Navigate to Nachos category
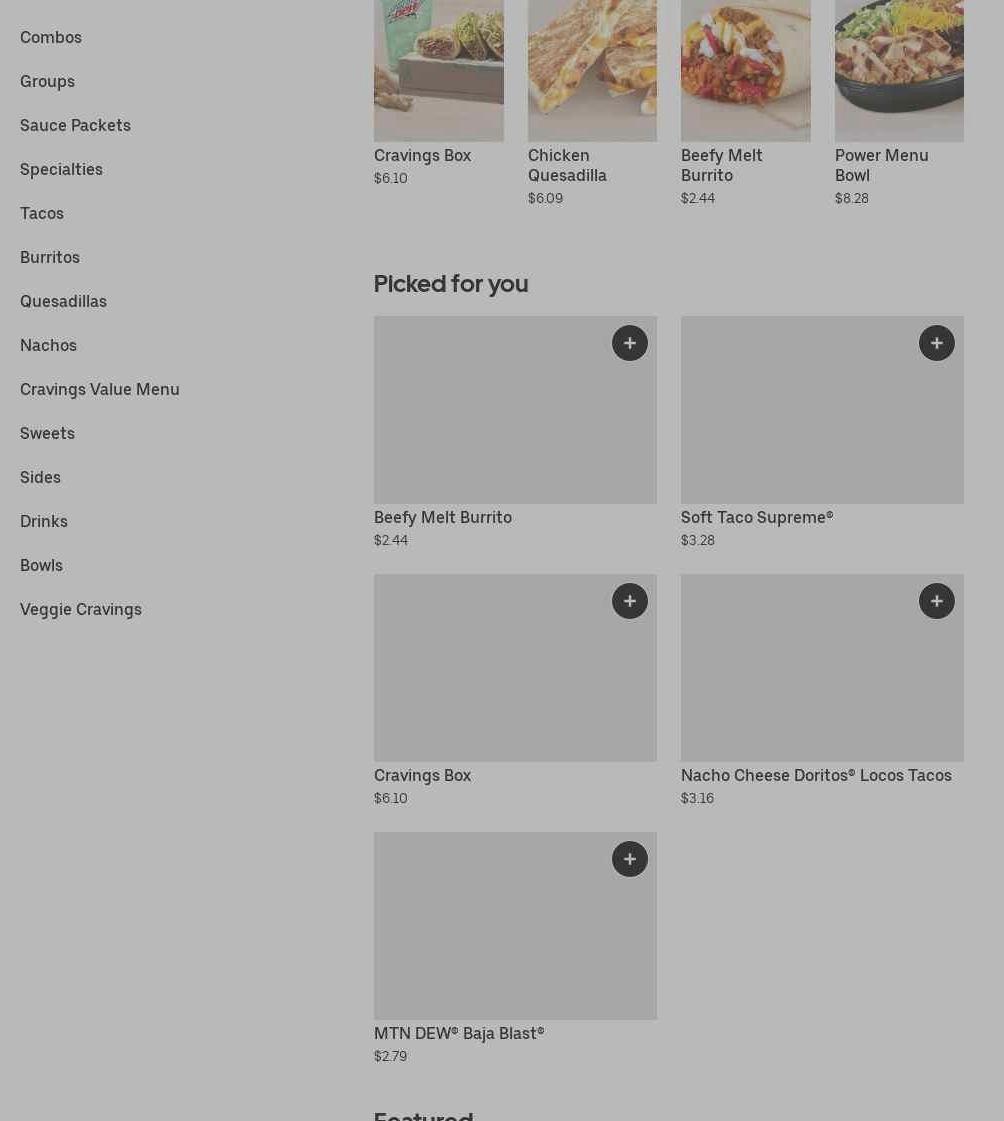The height and width of the screenshot is (1121, 1004). pyautogui.click(x=48, y=345)
